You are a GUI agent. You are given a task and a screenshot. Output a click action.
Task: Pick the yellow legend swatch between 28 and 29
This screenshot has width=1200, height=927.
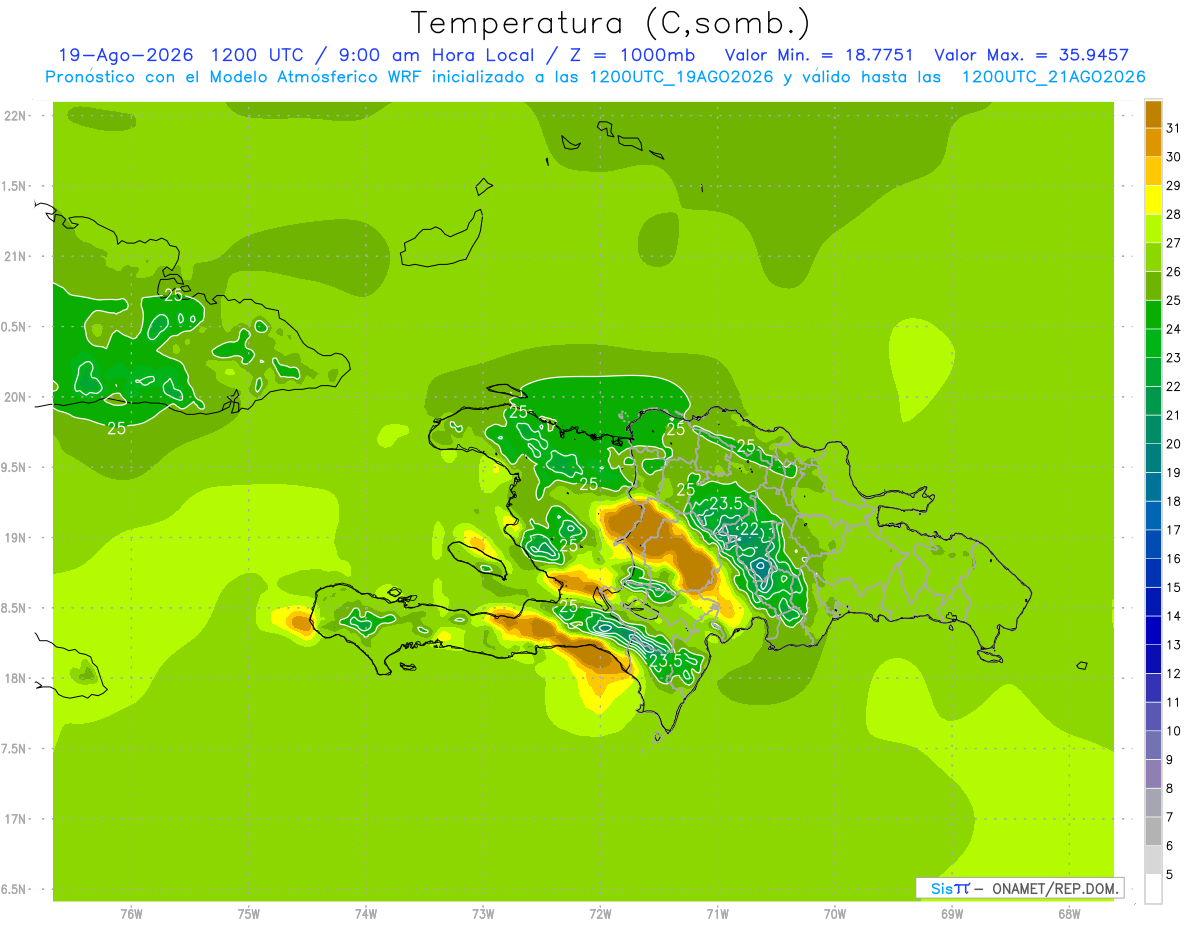1153,200
